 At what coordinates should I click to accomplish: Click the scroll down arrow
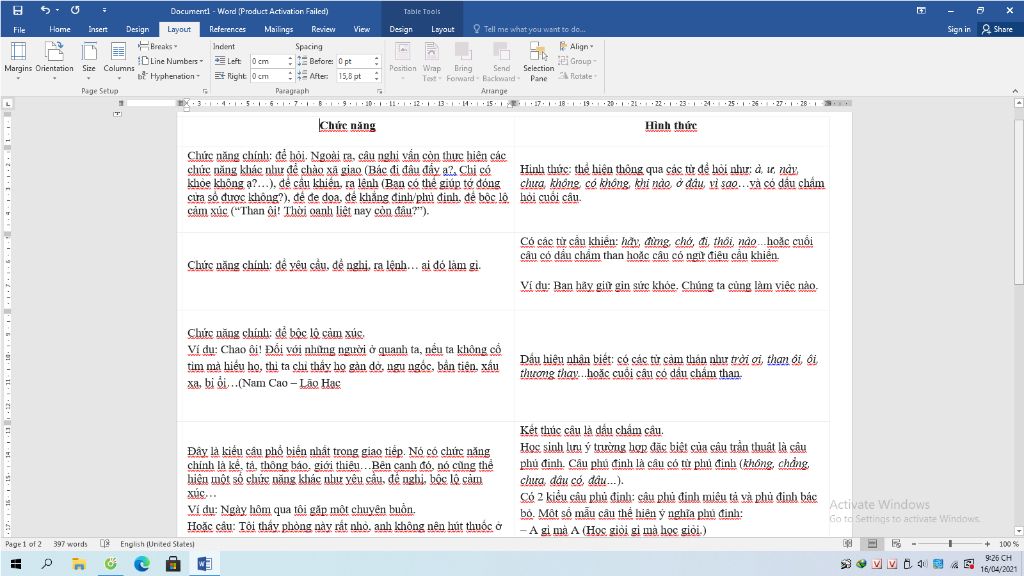tap(1018, 532)
